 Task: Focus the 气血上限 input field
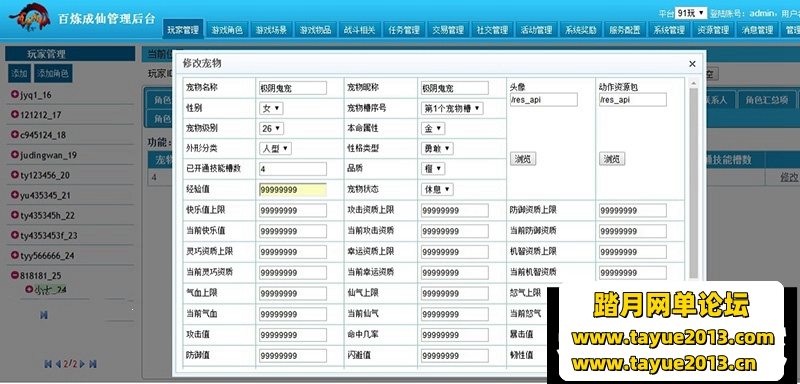[293, 293]
